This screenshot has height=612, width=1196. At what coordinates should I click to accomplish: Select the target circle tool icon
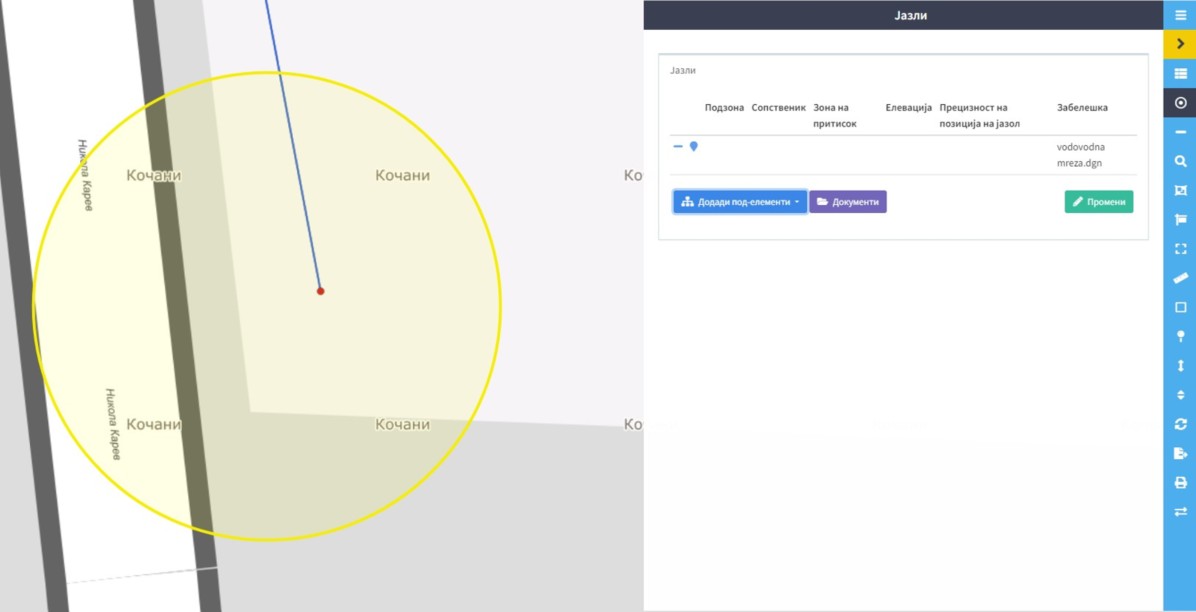pos(1180,103)
